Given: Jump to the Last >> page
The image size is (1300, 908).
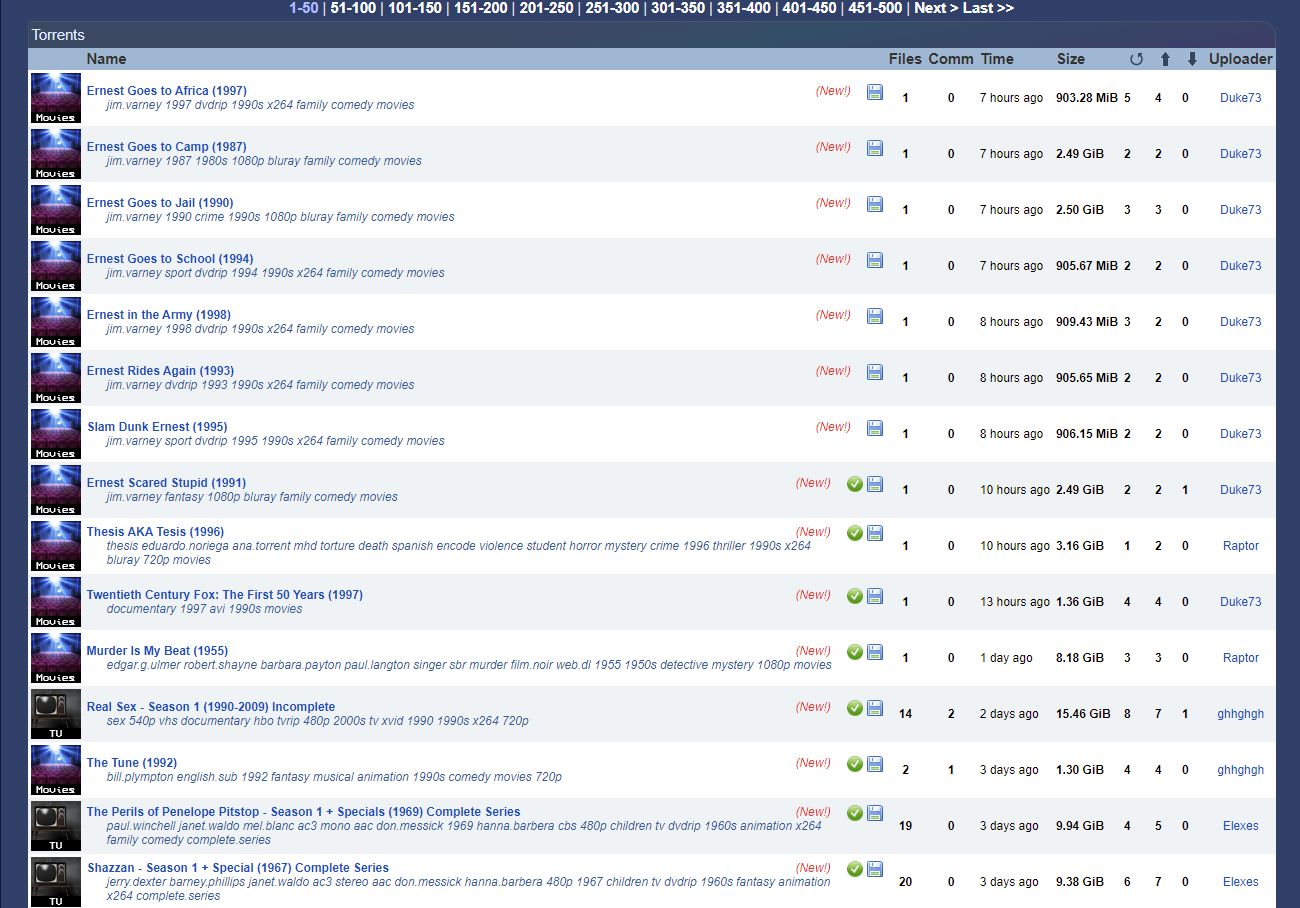Looking at the screenshot, I should [989, 8].
